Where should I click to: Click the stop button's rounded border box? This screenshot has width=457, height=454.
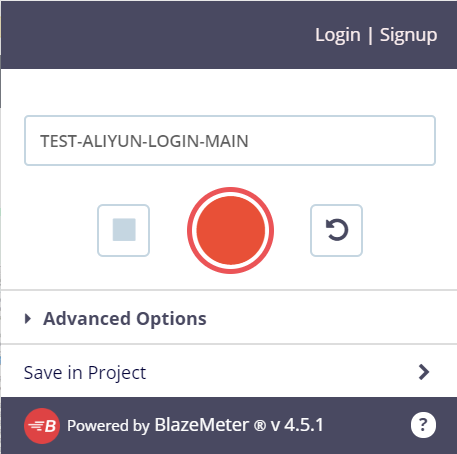coord(123,230)
